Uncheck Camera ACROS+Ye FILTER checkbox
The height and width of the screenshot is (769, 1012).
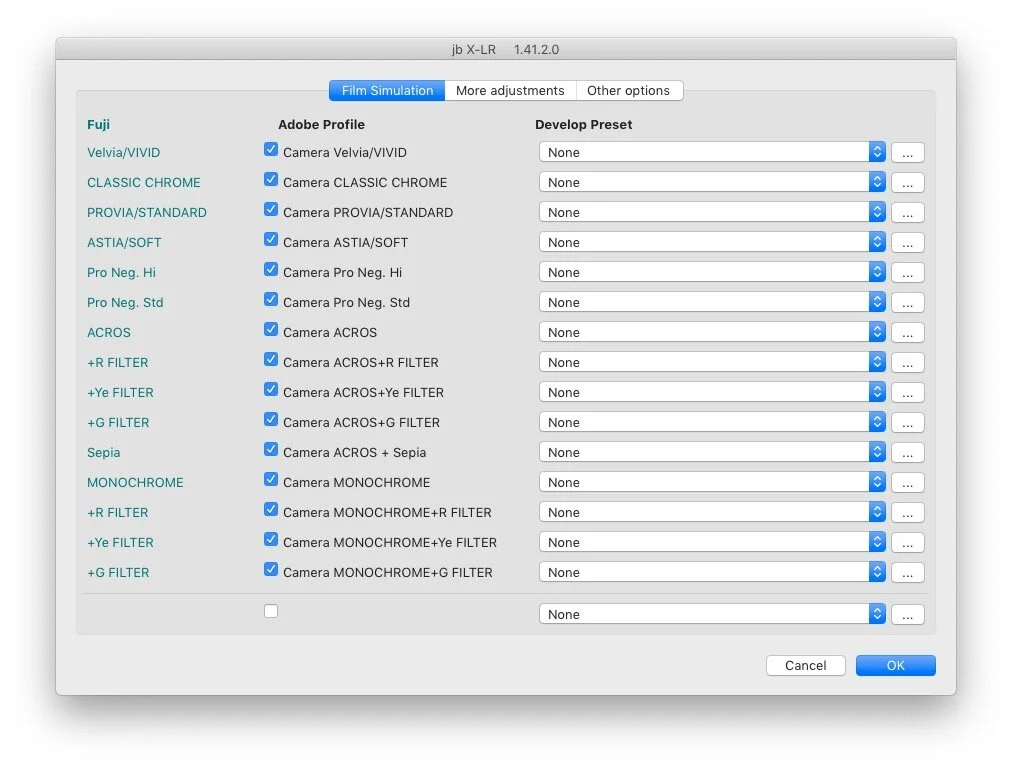(x=271, y=390)
